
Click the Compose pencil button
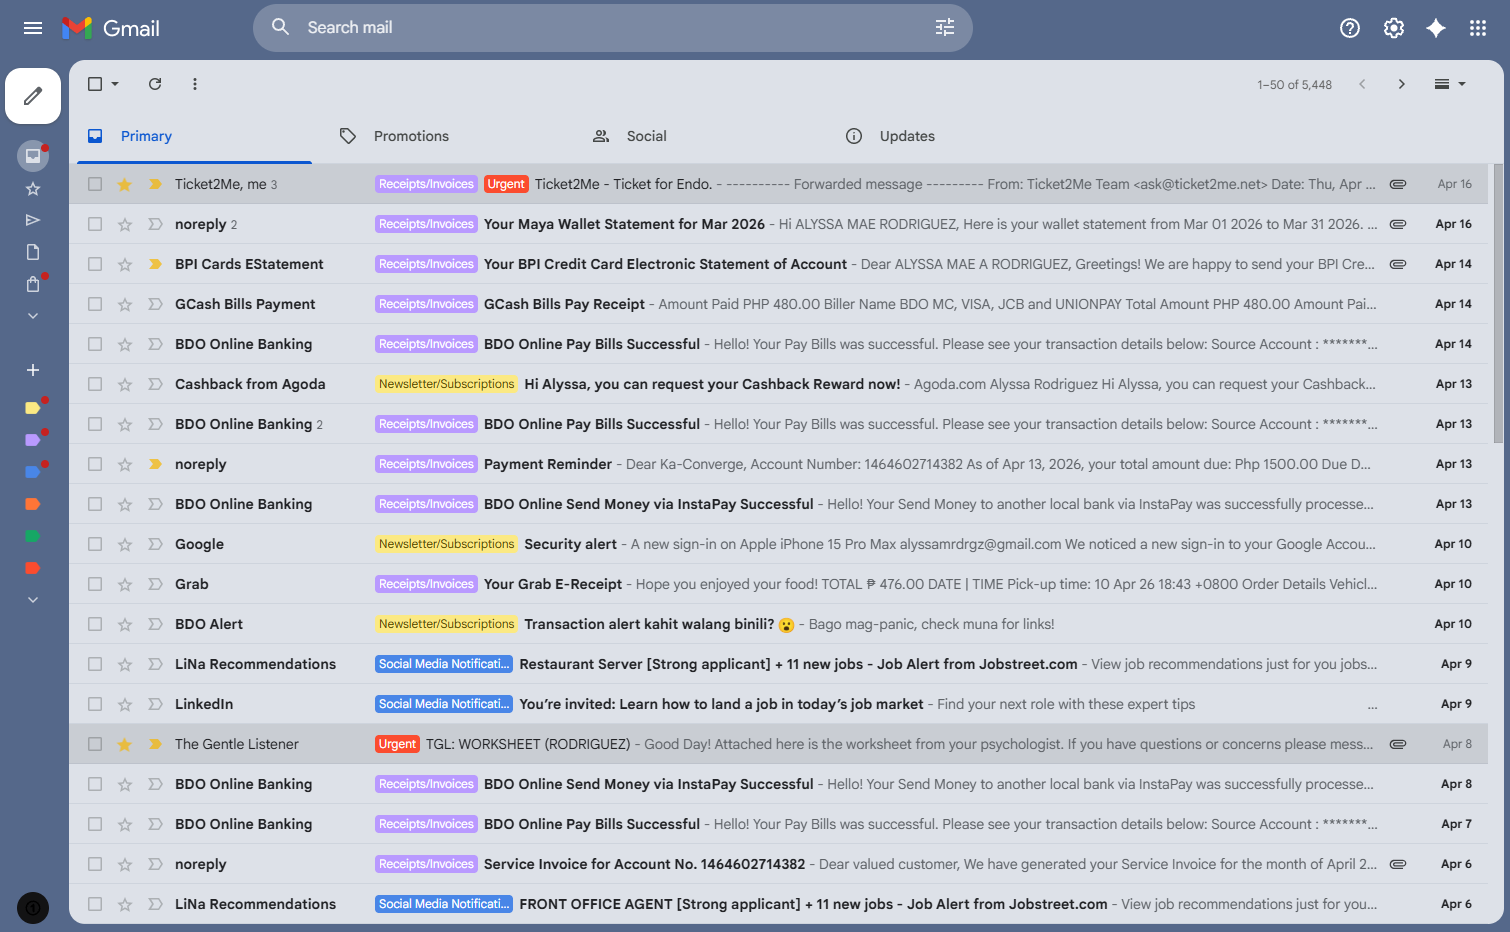point(33,96)
